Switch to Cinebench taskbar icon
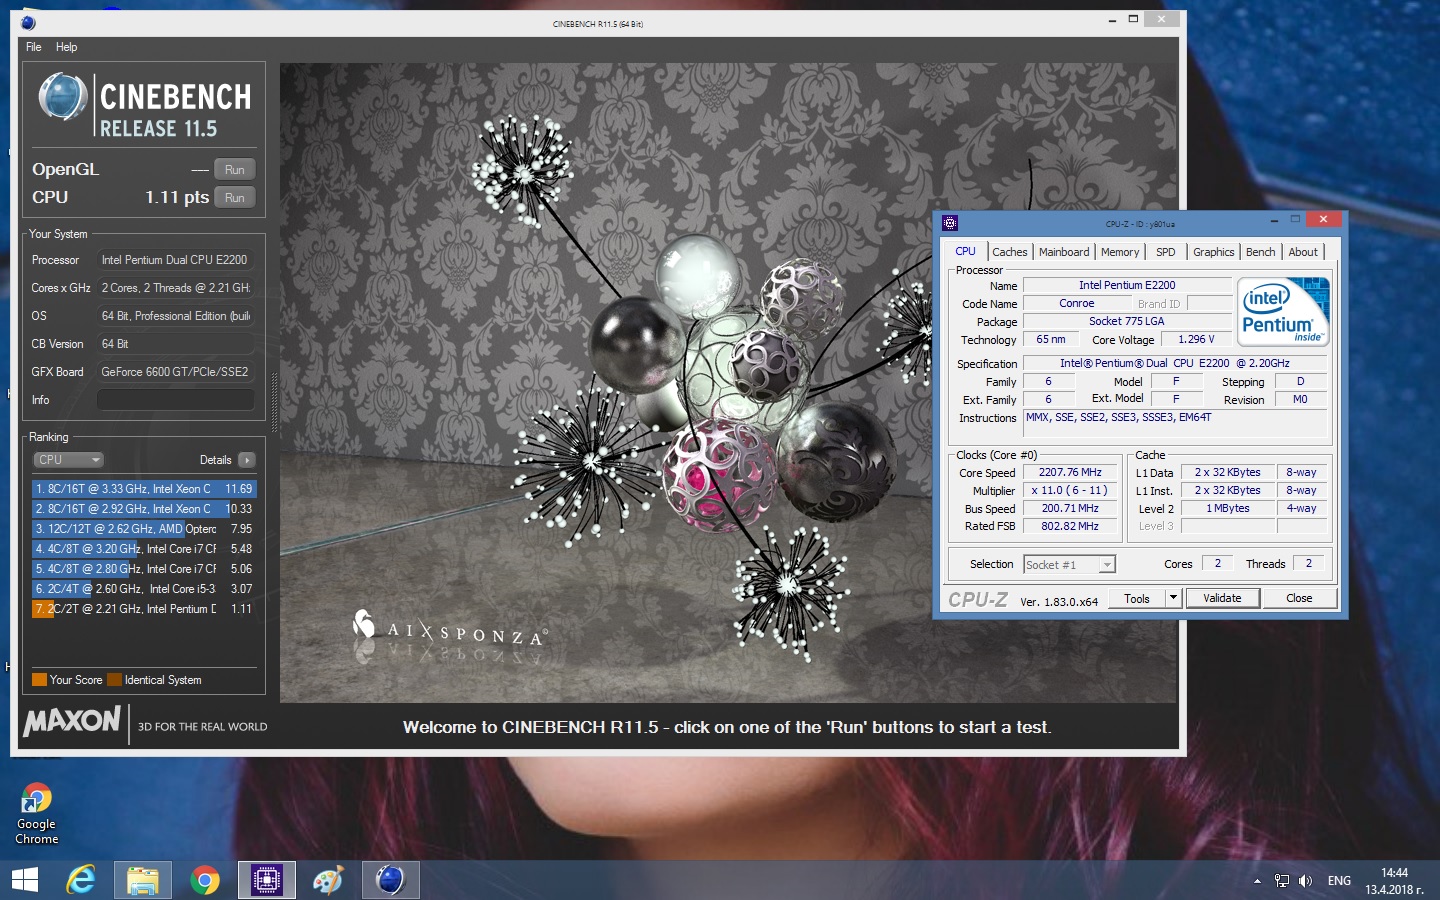Image resolution: width=1440 pixels, height=900 pixels. (390, 880)
